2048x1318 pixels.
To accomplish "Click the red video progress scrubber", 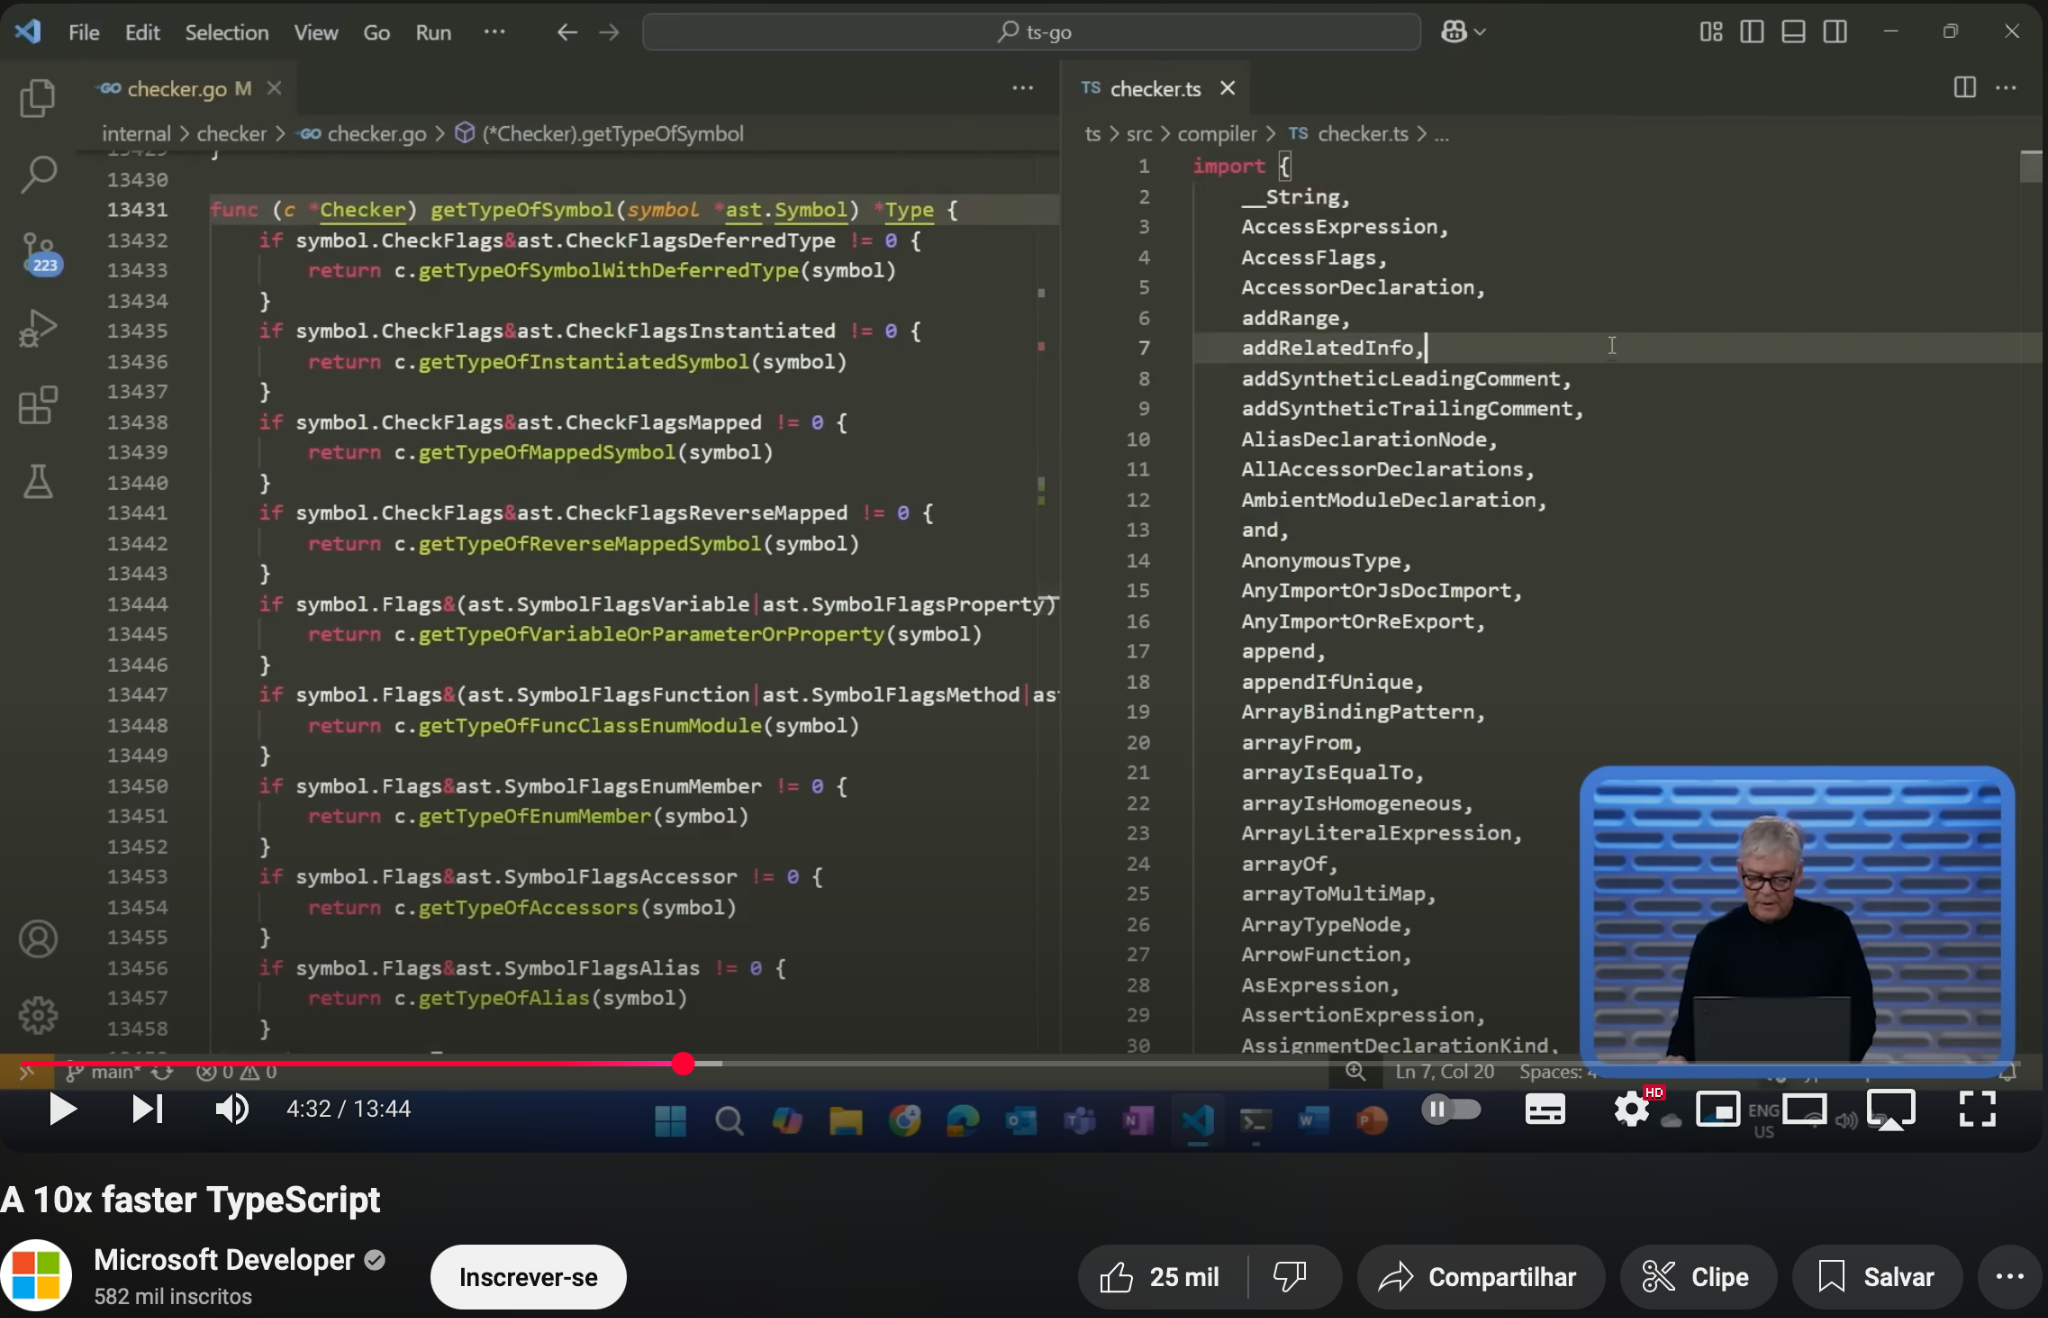I will pyautogui.click(x=683, y=1064).
